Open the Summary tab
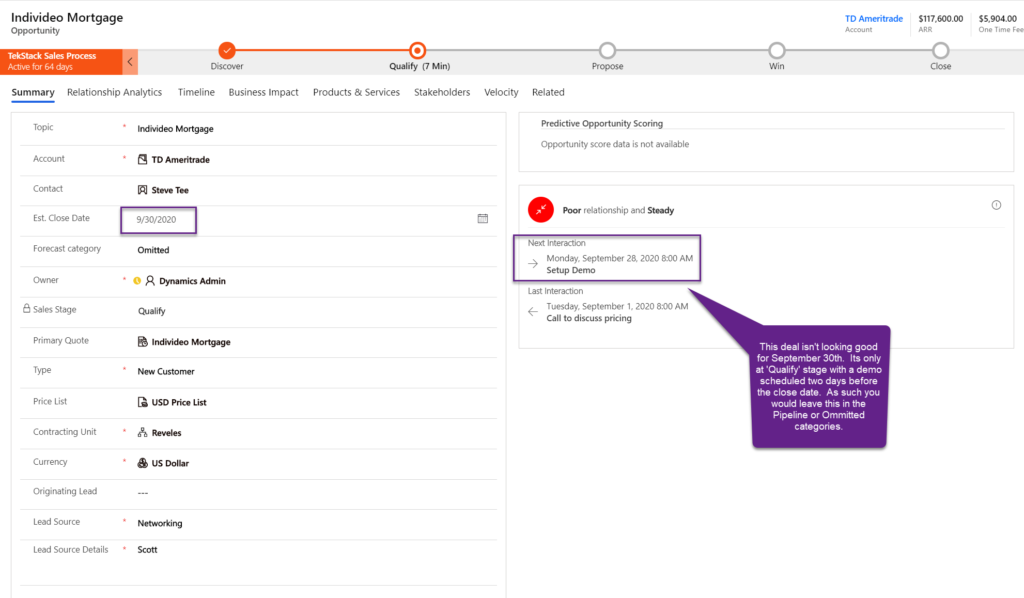This screenshot has height=598, width=1024. pos(33,92)
